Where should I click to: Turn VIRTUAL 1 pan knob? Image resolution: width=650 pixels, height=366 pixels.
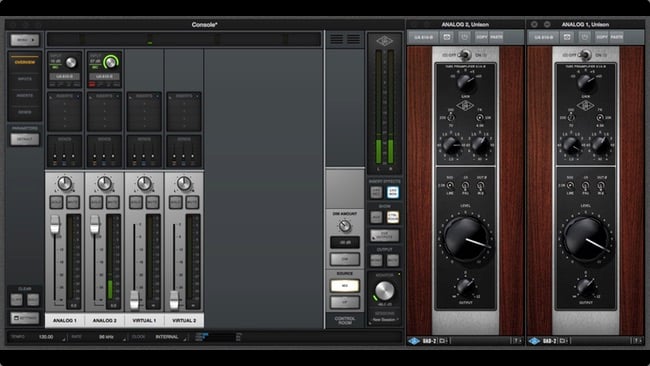(144, 183)
